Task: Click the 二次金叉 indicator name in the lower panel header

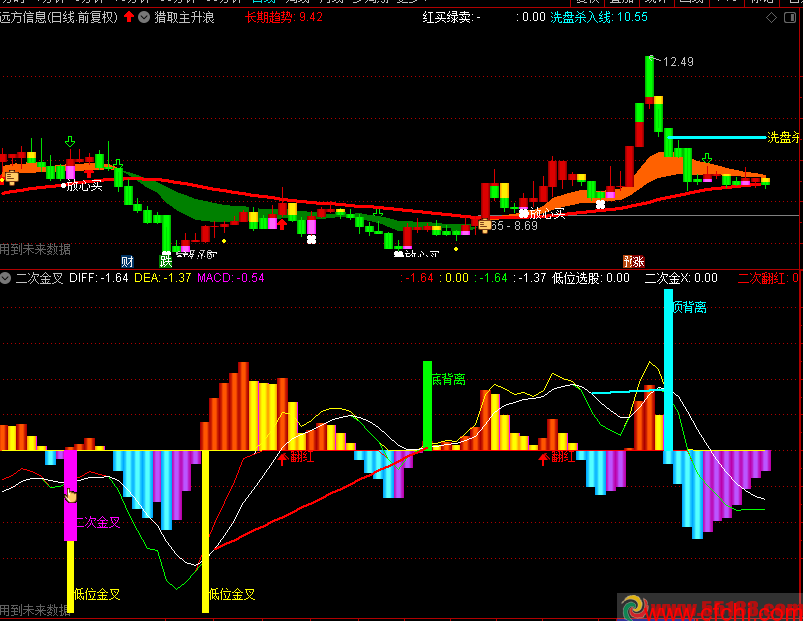Action: click(39, 278)
